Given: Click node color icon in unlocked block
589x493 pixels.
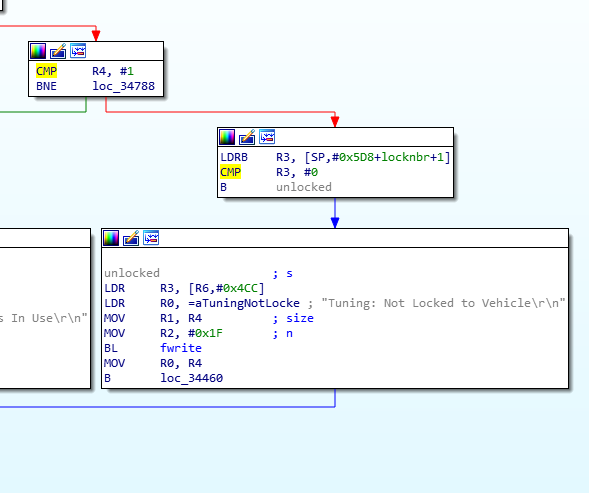Looking at the screenshot, I should pyautogui.click(x=111, y=238).
